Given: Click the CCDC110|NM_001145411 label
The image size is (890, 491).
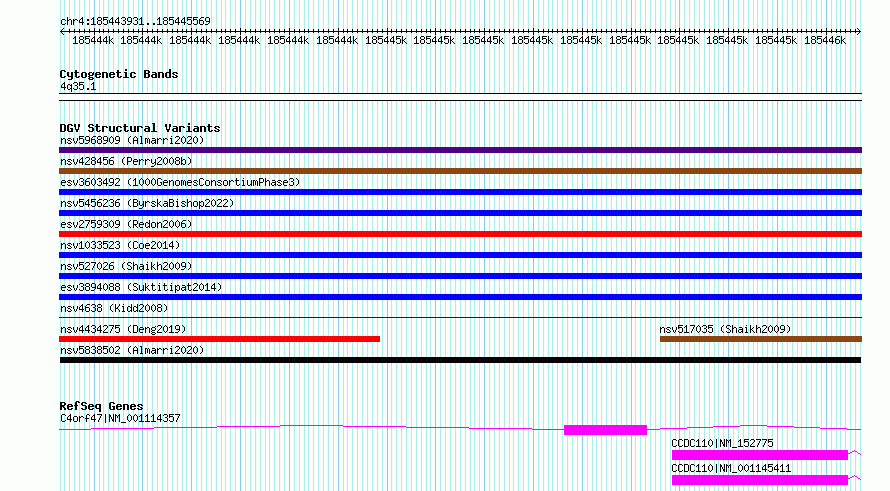Looking at the screenshot, I should pos(731,468).
